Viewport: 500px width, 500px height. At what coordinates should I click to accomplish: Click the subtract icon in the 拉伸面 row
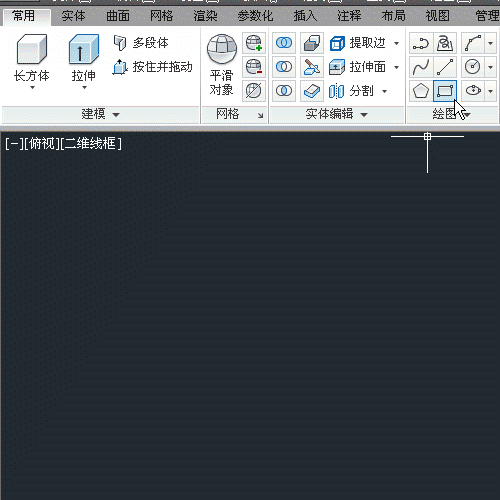point(284,67)
